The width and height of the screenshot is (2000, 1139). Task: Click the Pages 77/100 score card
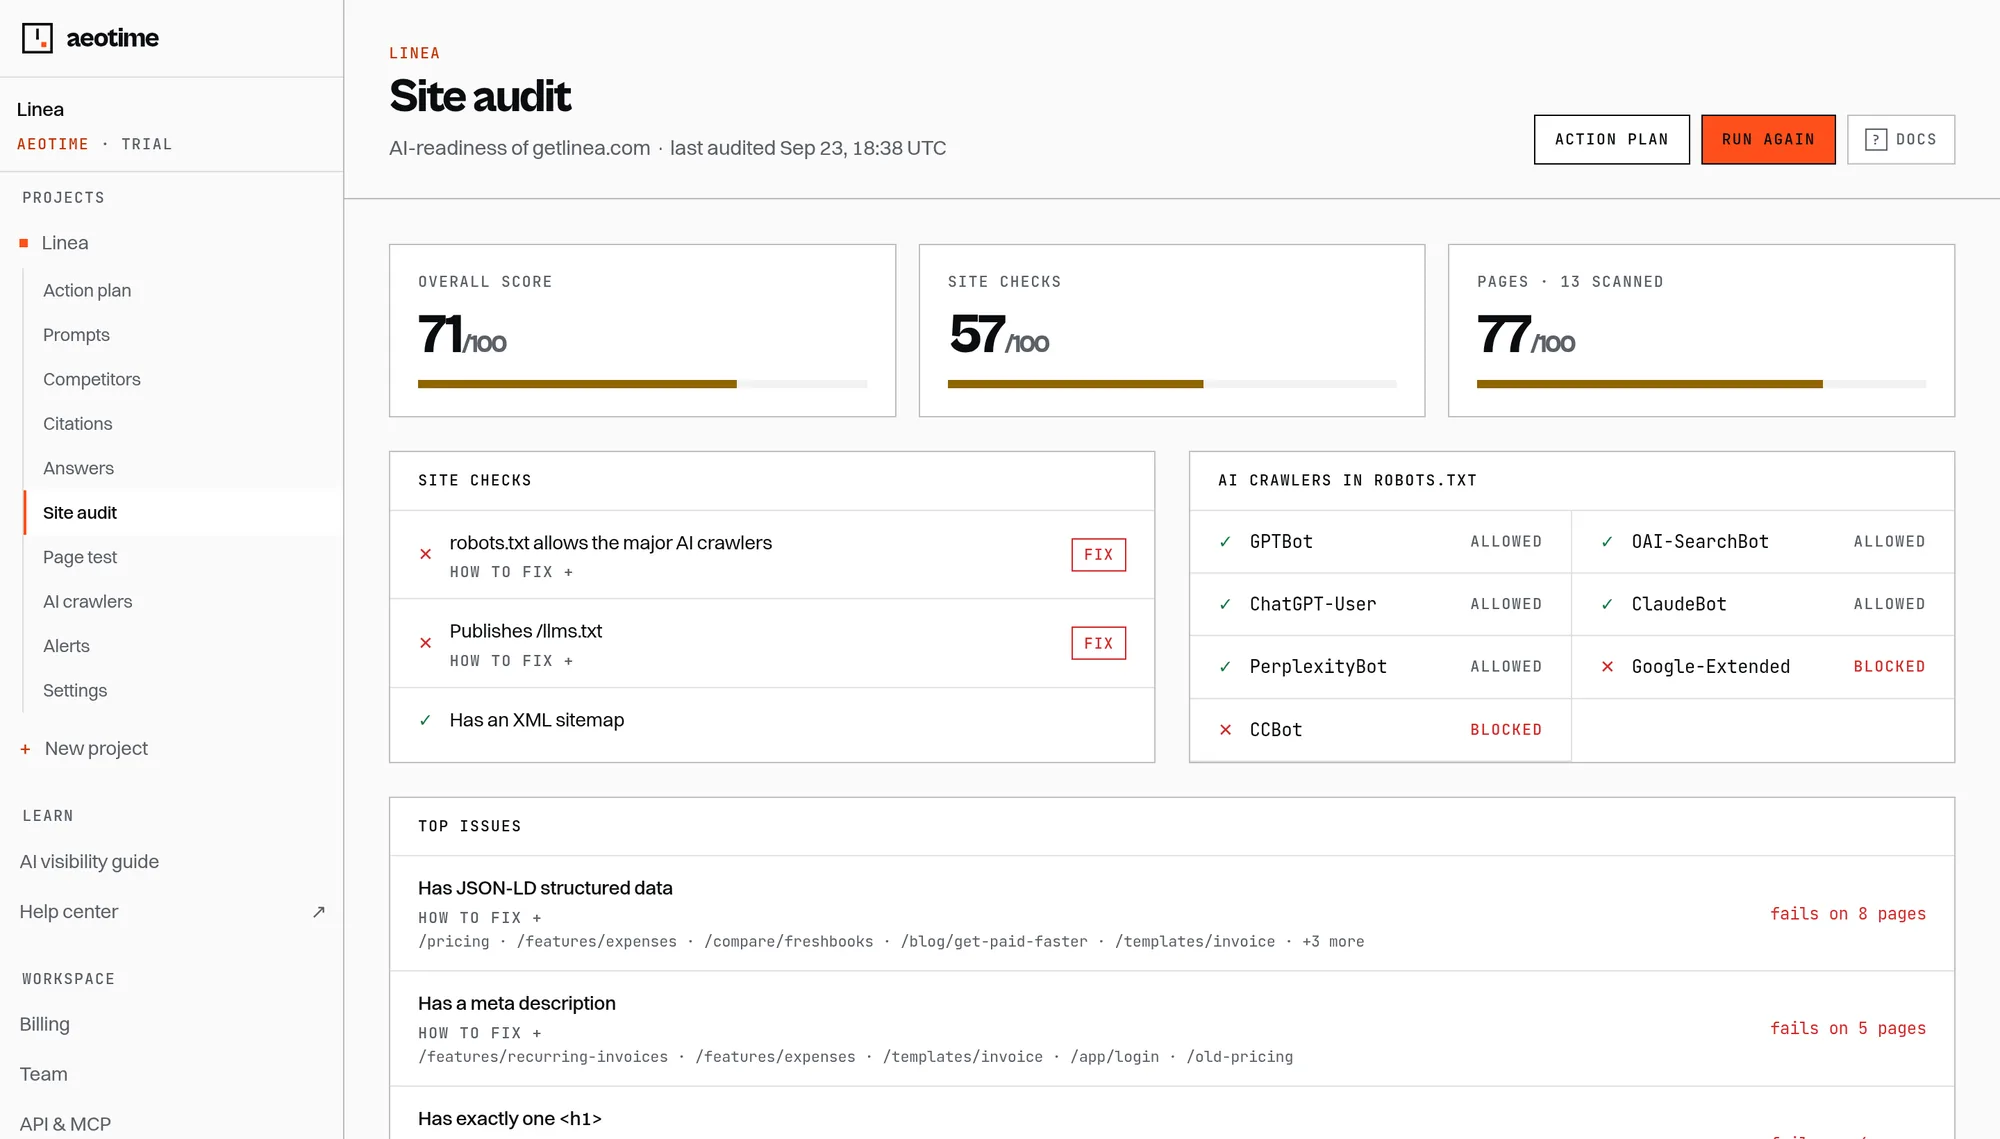tap(1701, 330)
